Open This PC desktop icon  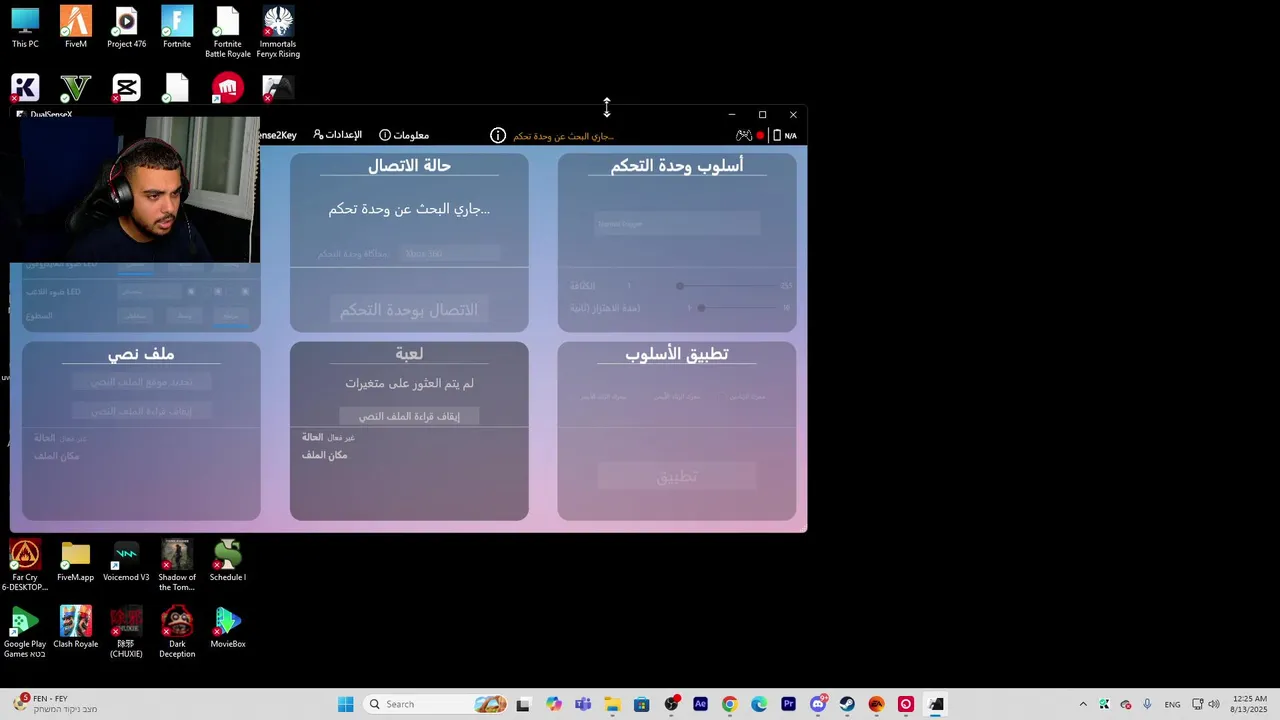[25, 27]
